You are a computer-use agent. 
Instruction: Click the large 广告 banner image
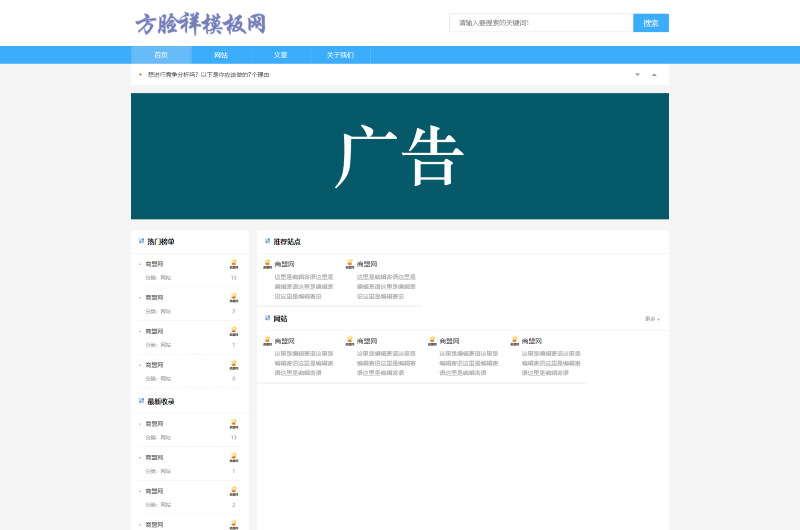[x=399, y=156]
